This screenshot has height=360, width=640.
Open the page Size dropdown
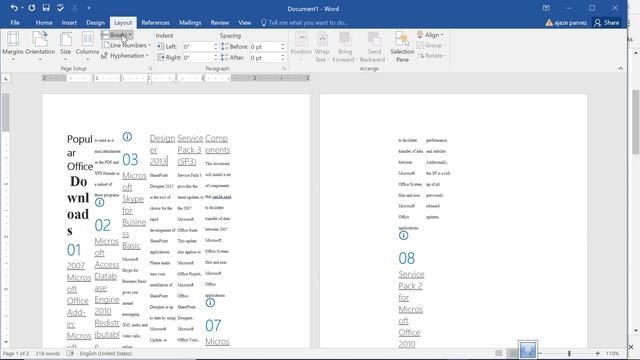(65, 46)
